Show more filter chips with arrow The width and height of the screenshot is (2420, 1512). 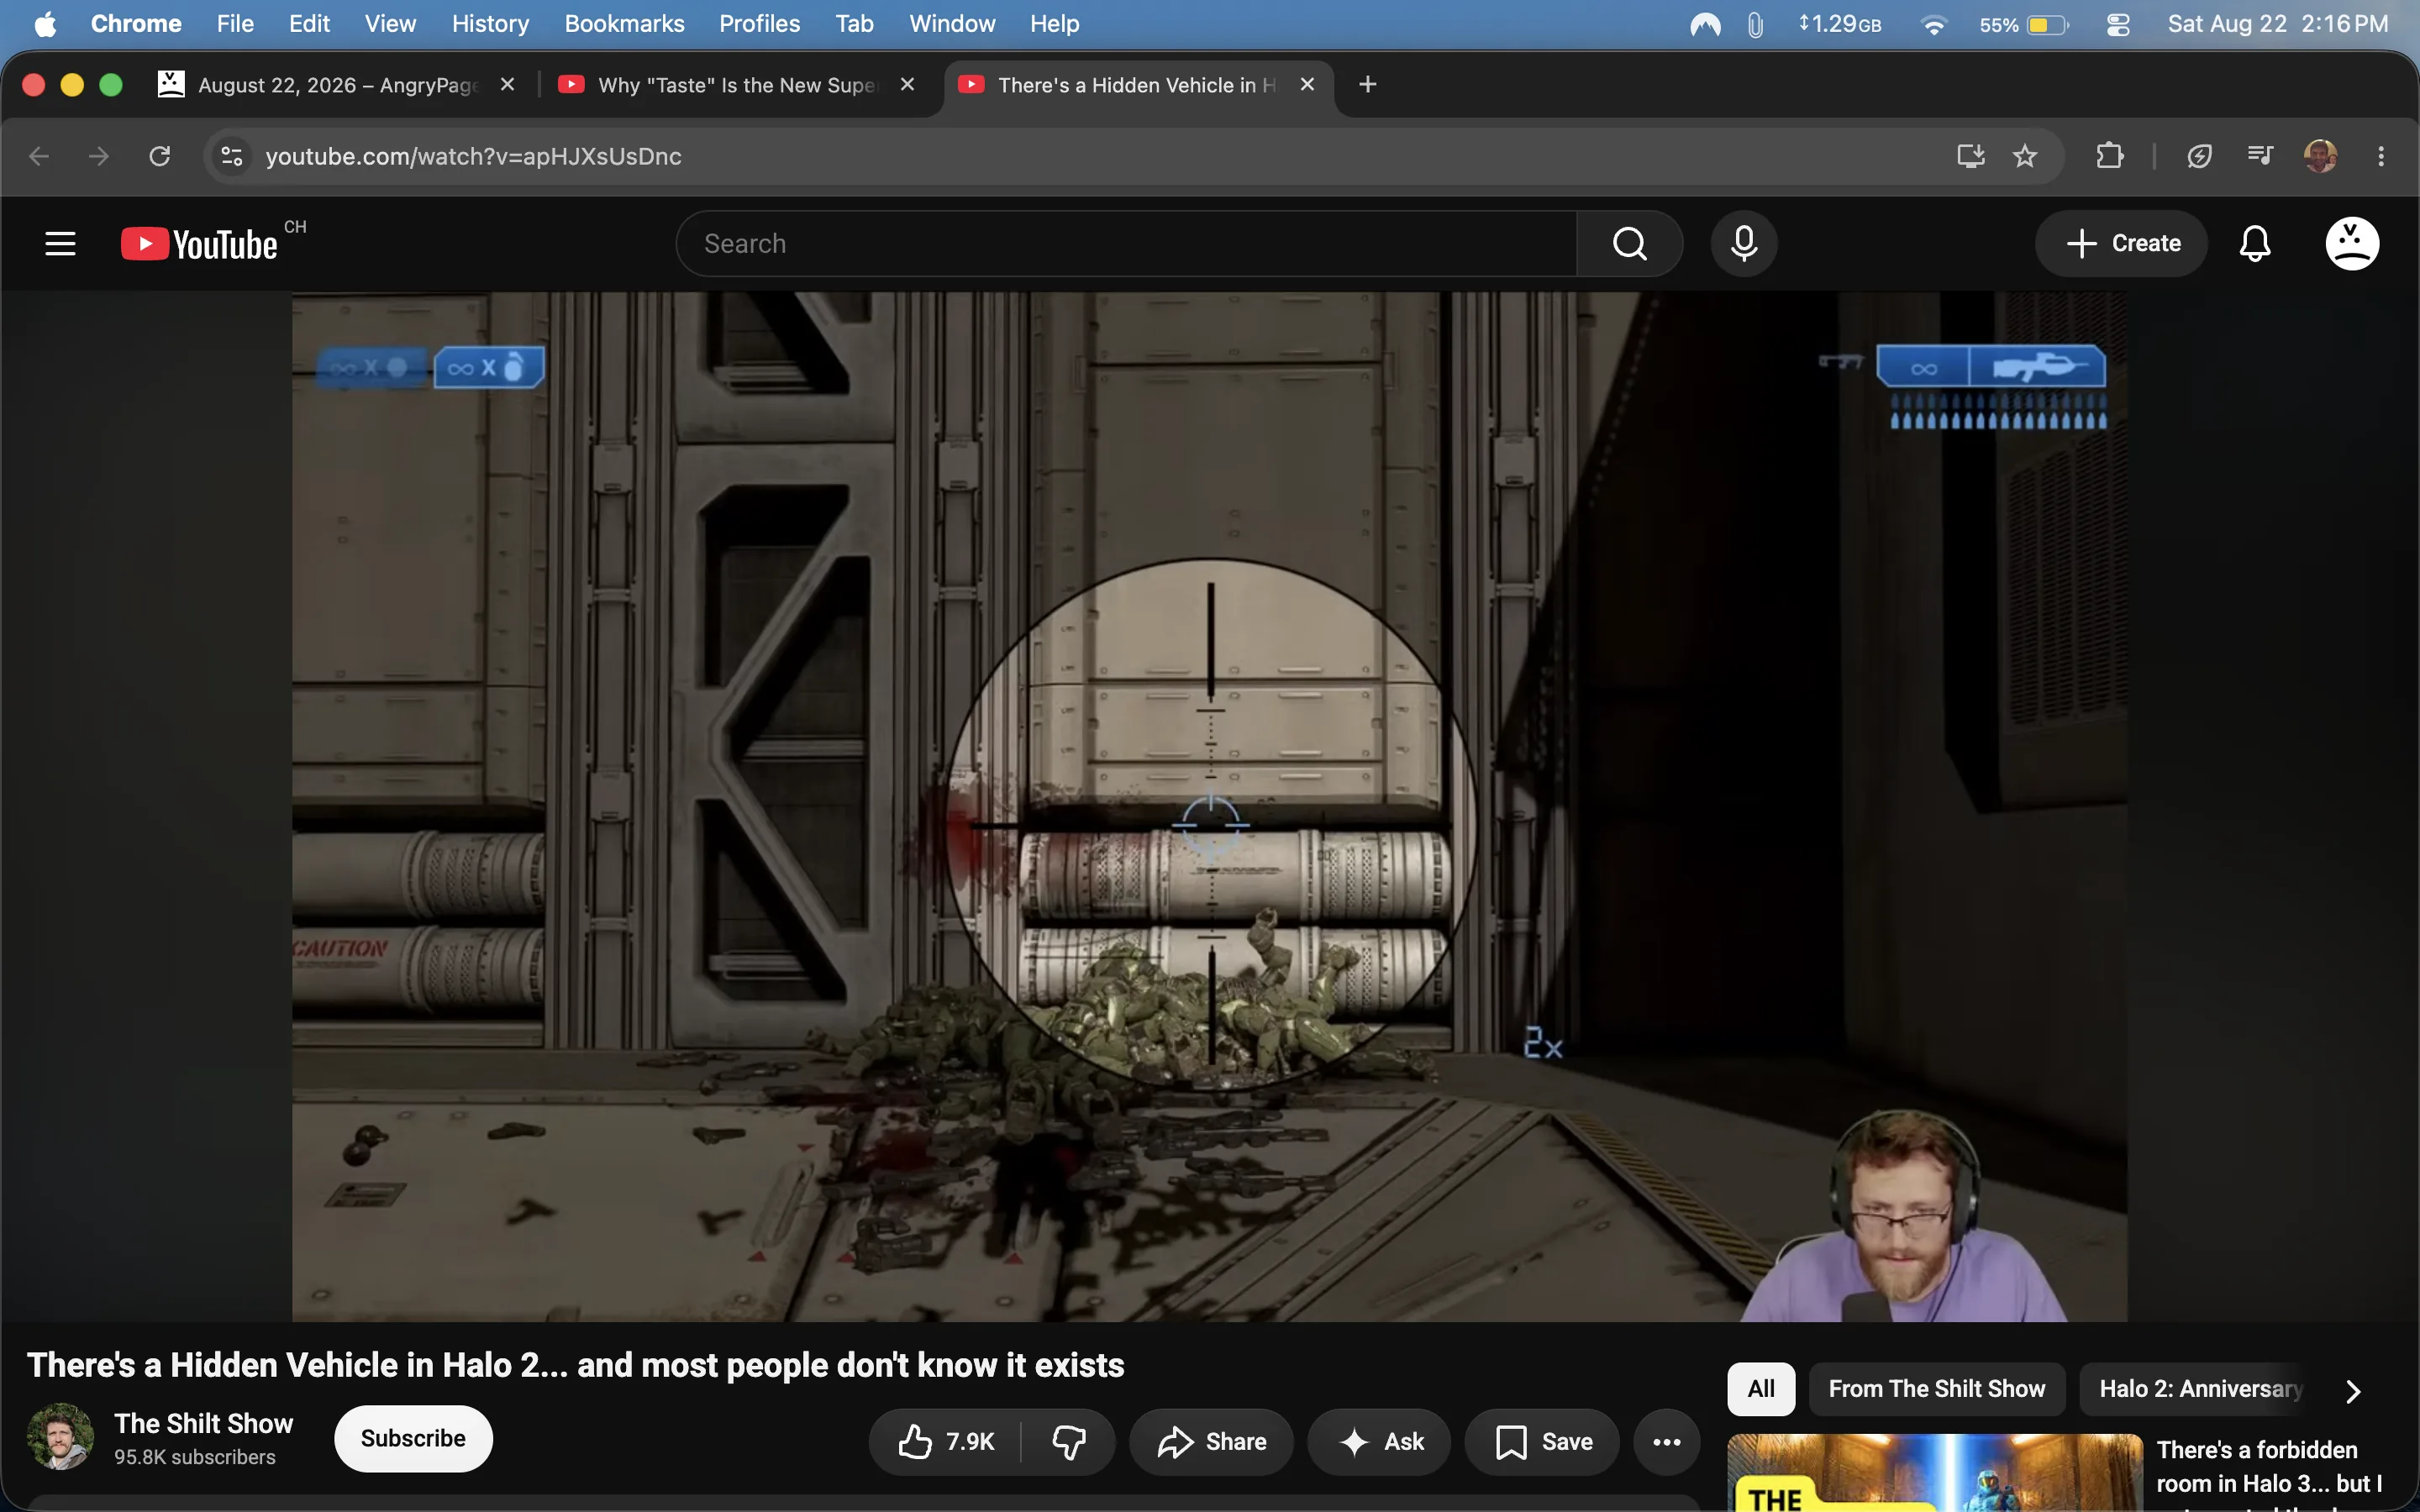(2353, 1390)
